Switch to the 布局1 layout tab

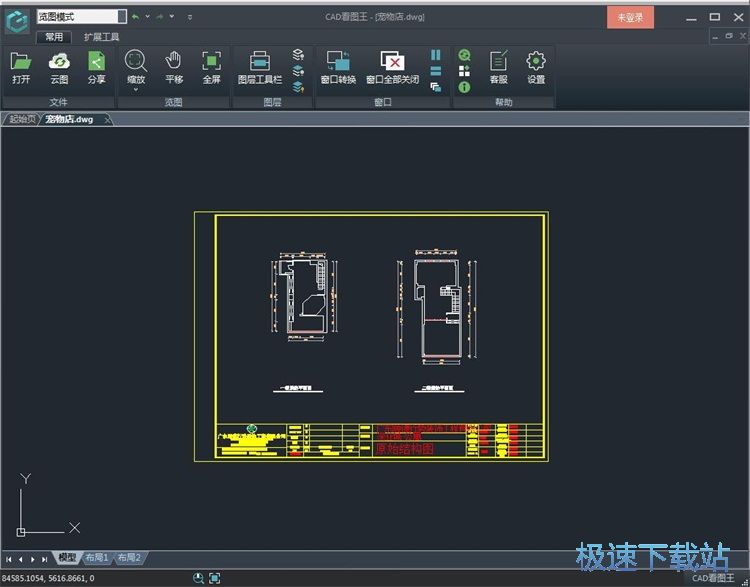[97, 558]
